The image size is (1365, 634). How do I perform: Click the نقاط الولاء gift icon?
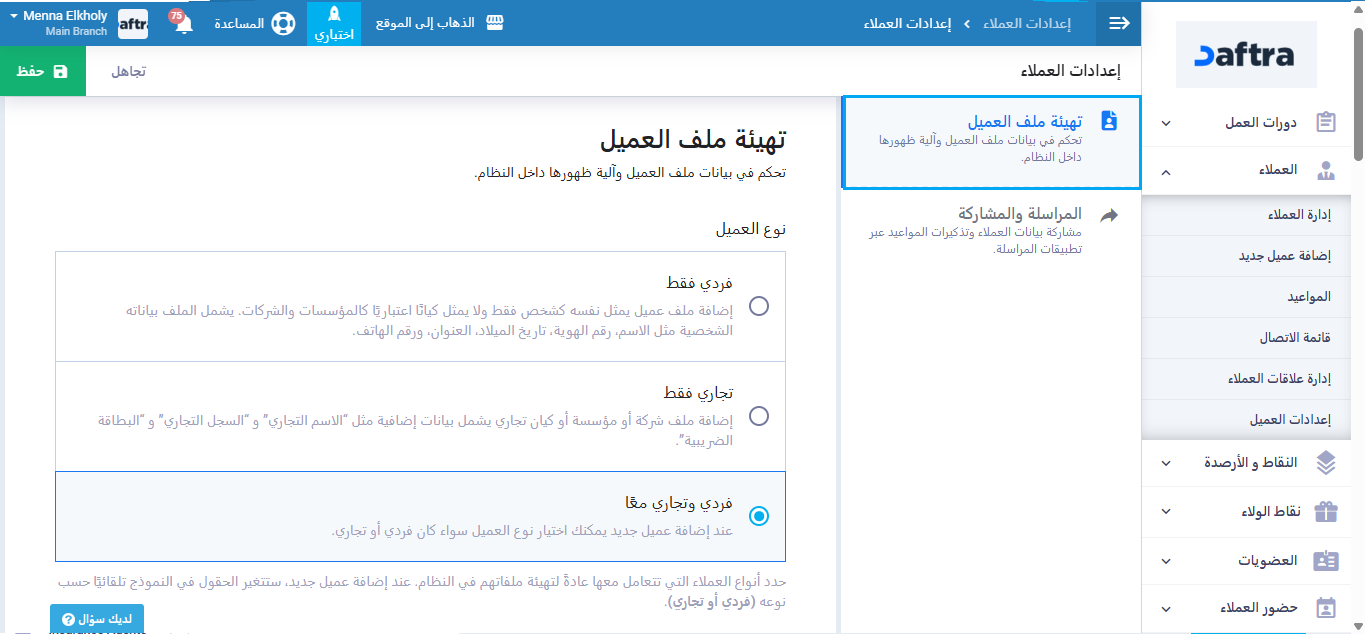click(1326, 511)
